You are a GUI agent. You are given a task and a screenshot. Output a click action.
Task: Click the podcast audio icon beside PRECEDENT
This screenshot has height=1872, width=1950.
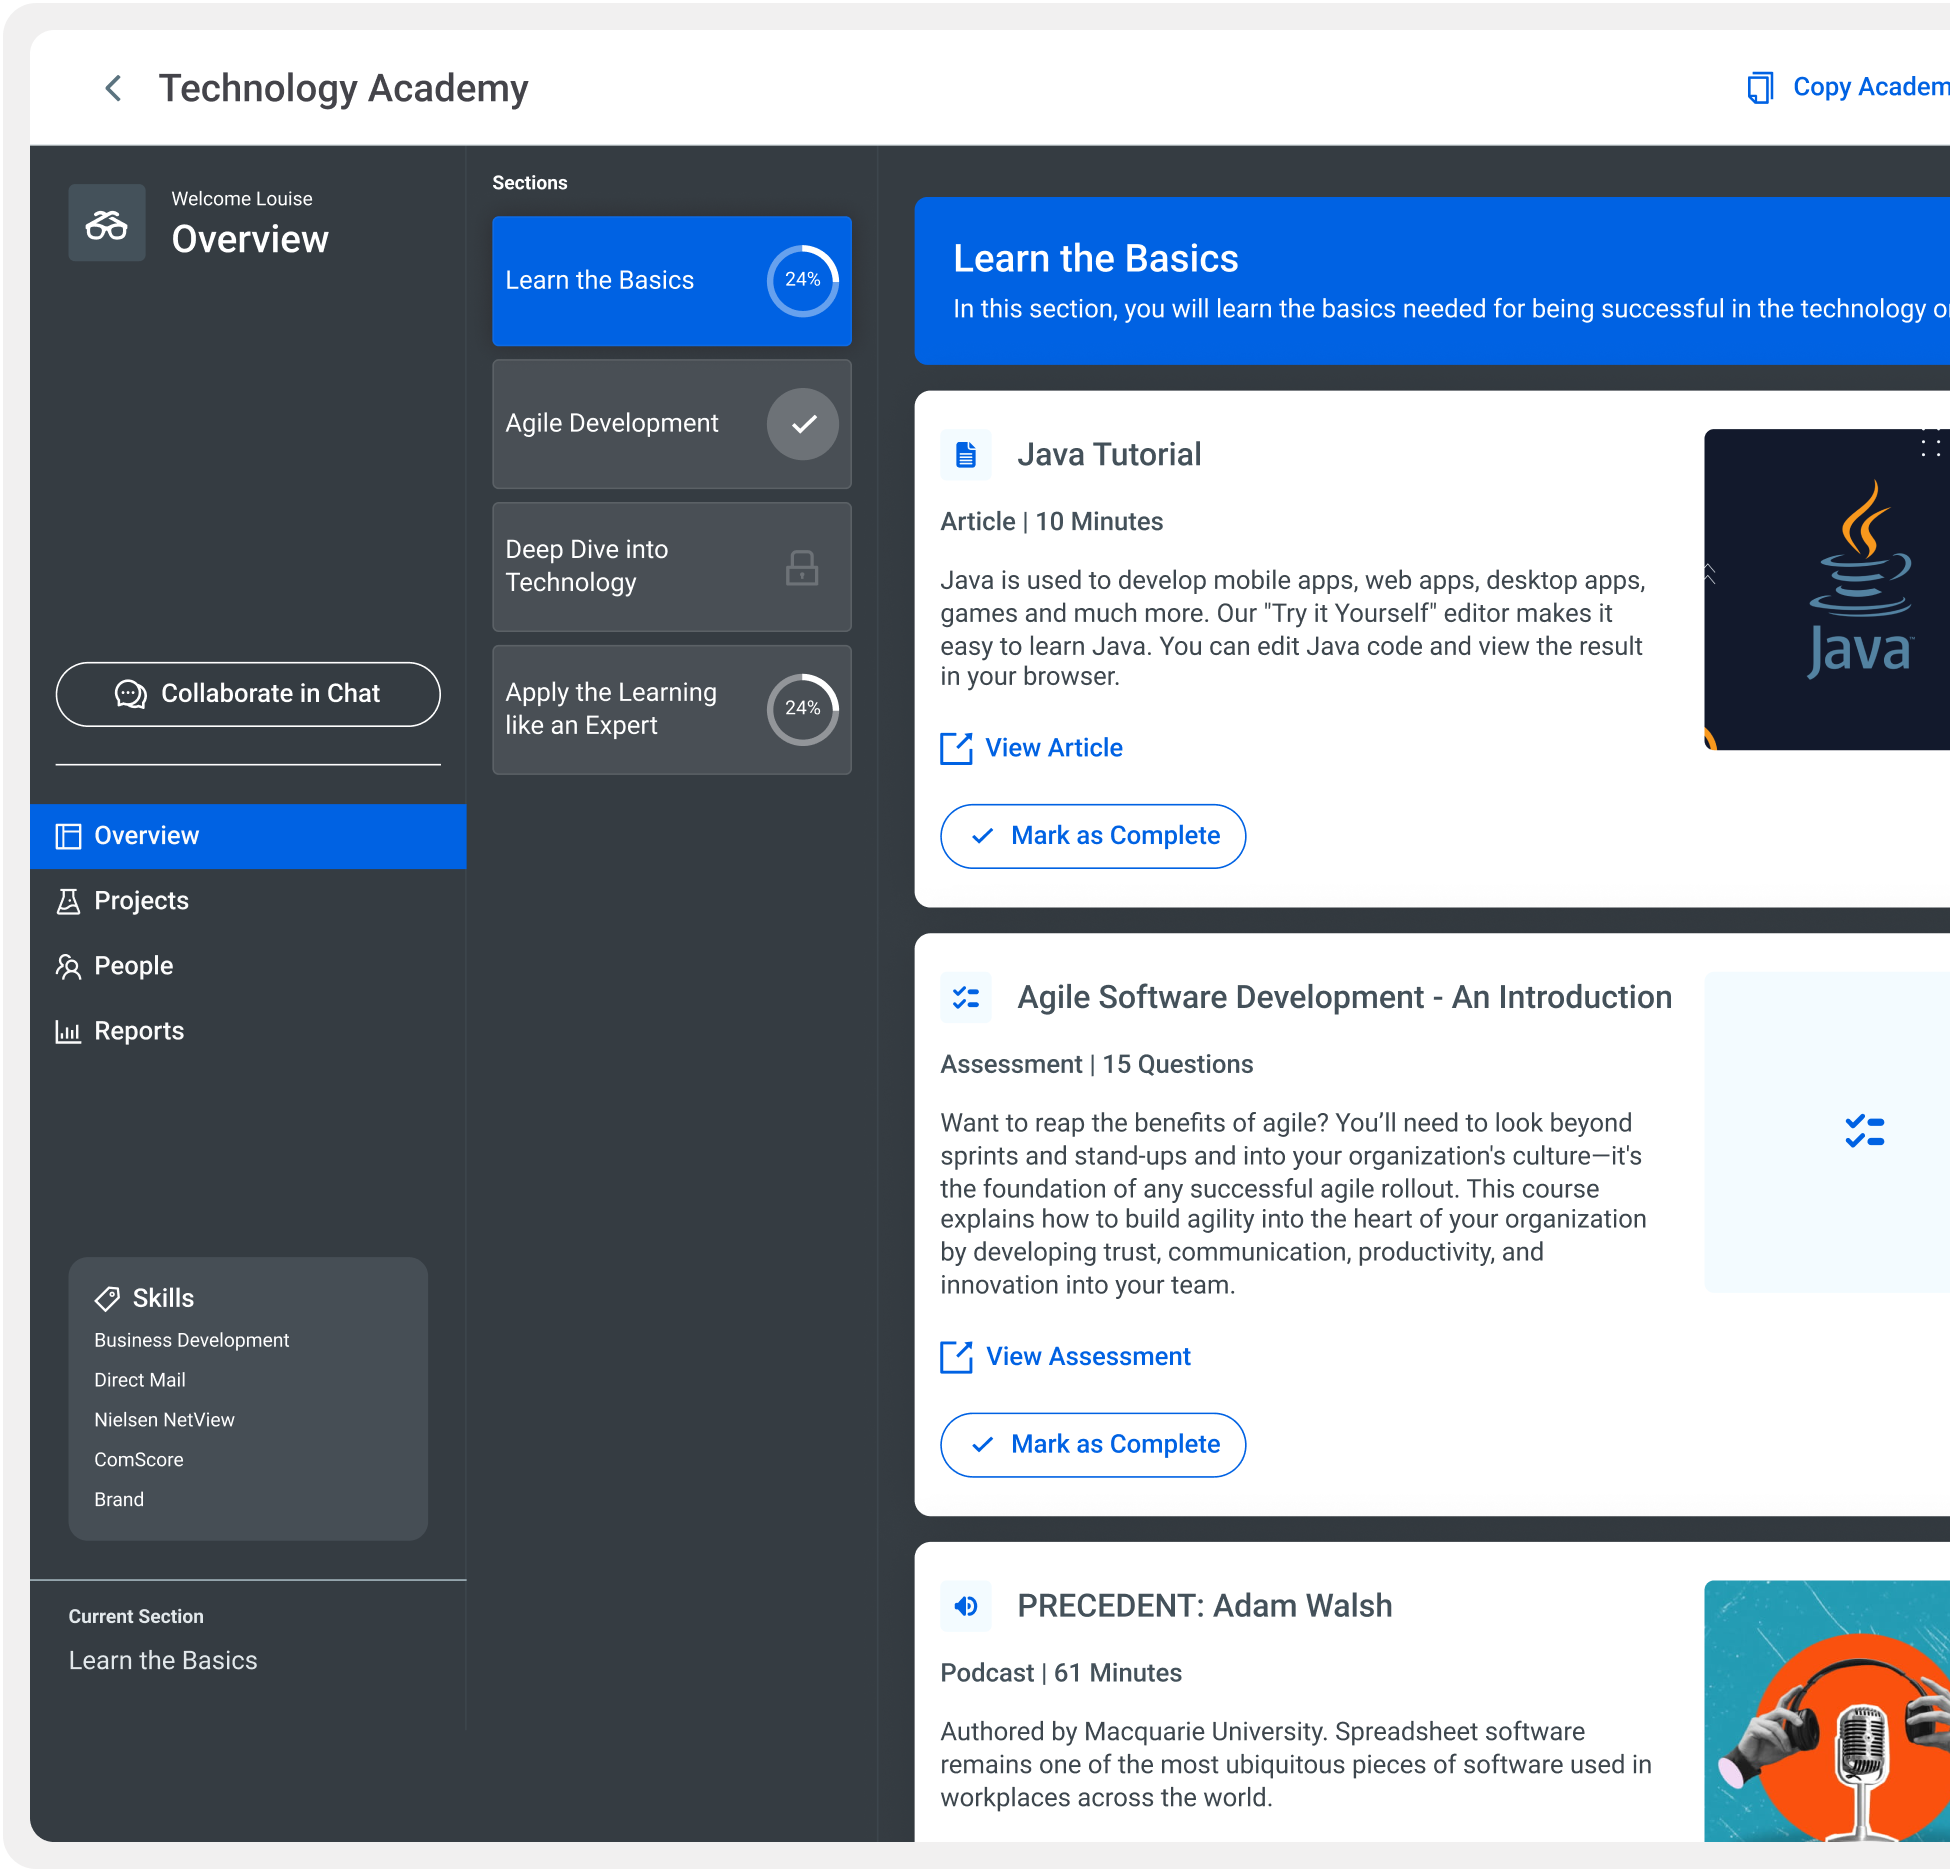[966, 1606]
